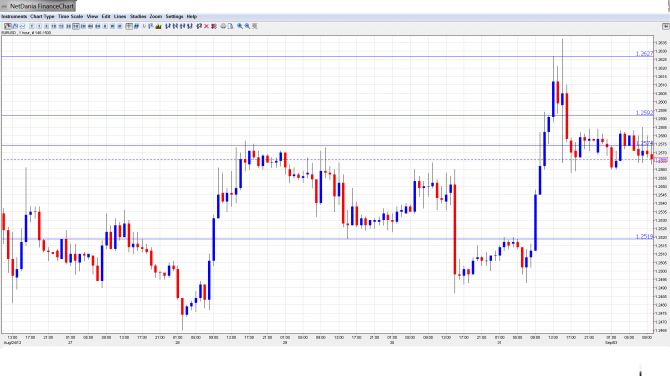The height and width of the screenshot is (376, 670).
Task: Click the EURUSD 1 hour chart caption
Action: click(x=26, y=33)
